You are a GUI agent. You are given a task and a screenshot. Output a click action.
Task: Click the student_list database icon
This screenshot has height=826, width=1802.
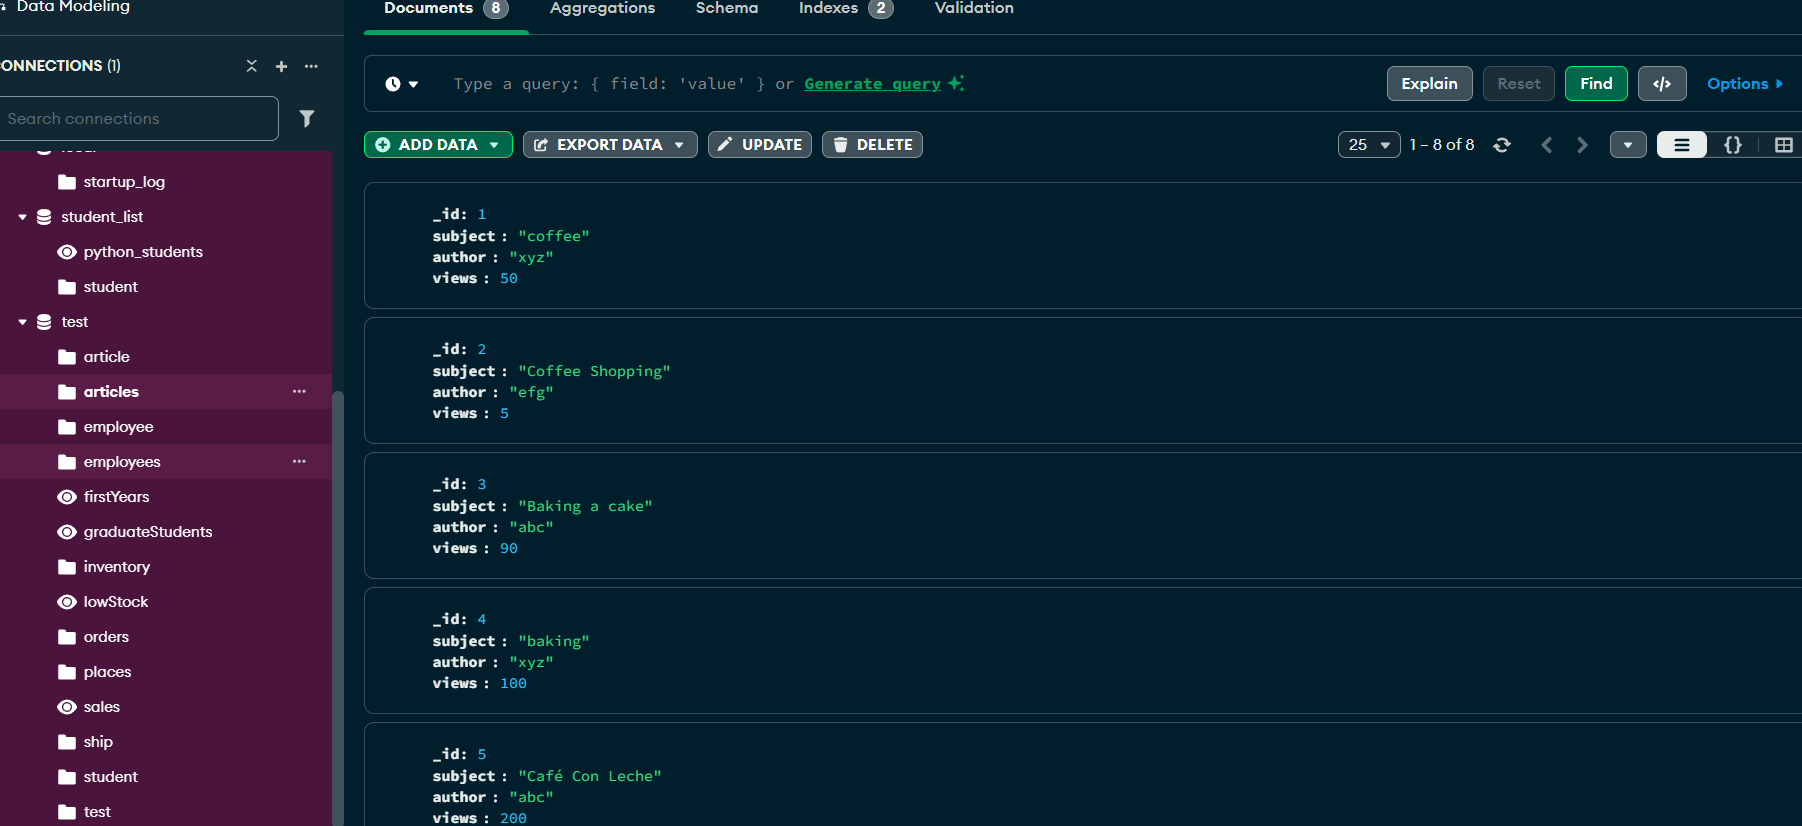44,217
